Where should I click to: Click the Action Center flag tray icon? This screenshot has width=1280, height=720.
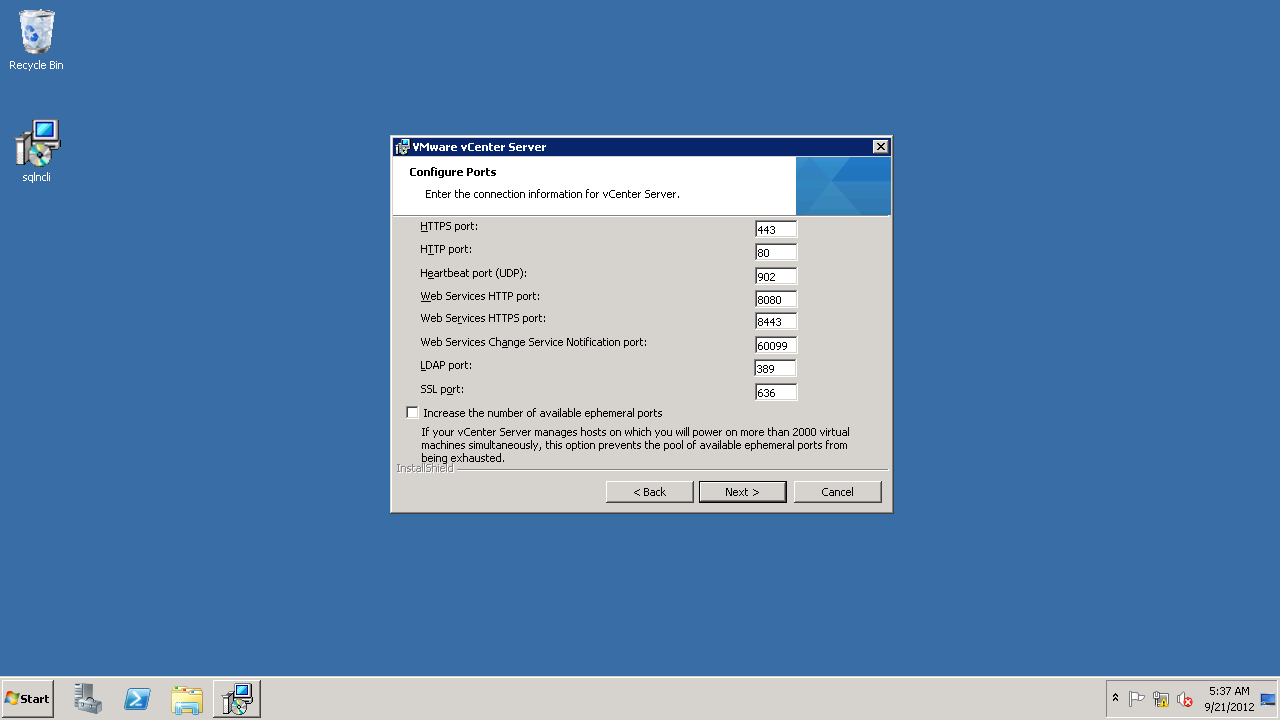(1137, 699)
